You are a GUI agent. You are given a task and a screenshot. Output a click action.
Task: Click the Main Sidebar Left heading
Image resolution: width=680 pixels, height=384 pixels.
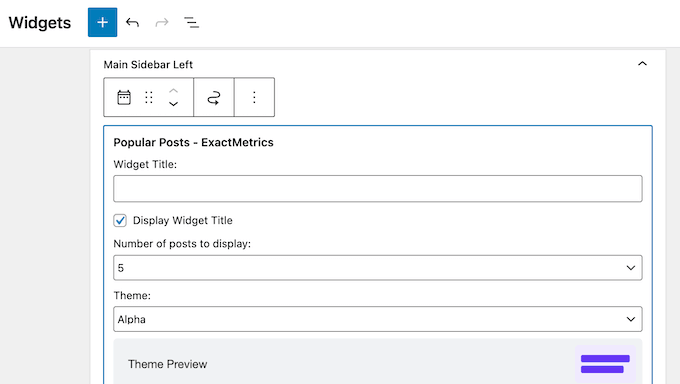(x=148, y=65)
